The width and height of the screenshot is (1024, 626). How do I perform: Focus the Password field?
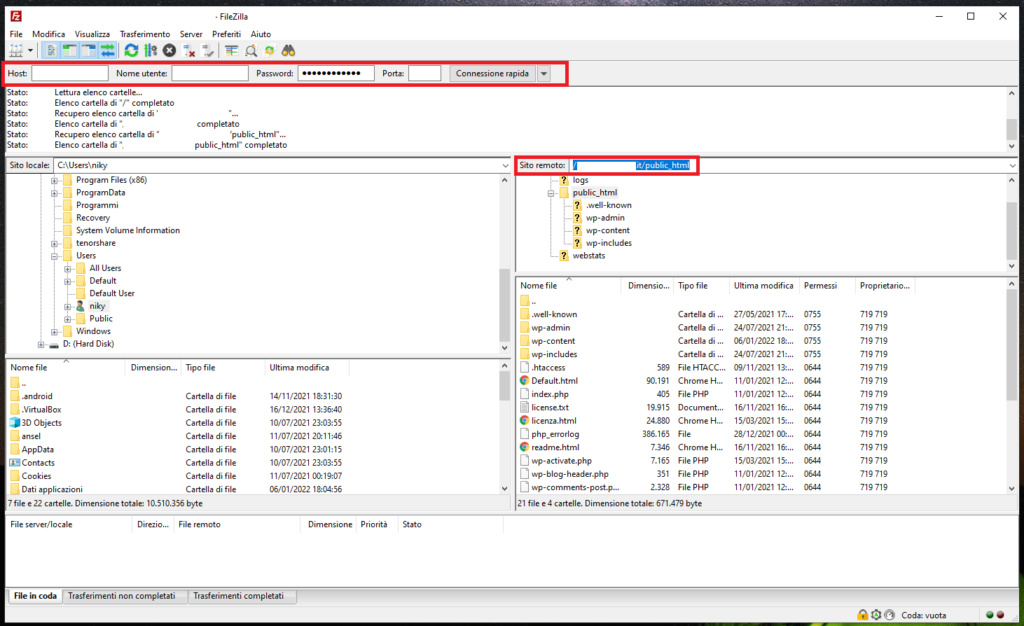[x=336, y=73]
